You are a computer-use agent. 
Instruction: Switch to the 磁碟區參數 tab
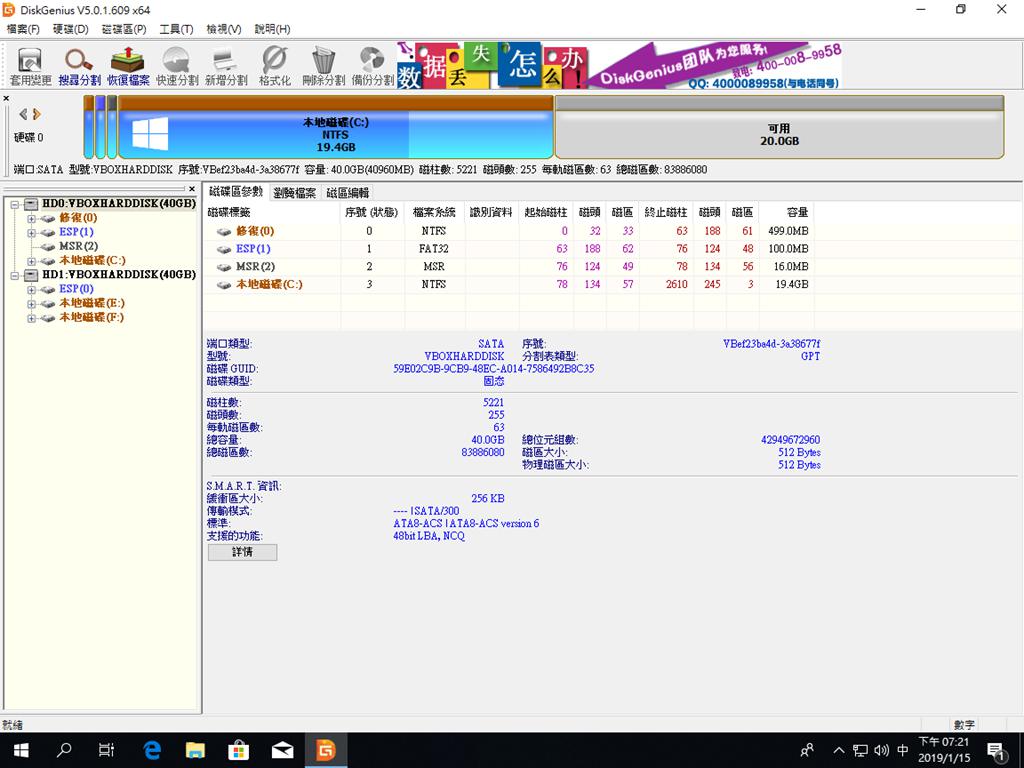pyautogui.click(x=236, y=191)
